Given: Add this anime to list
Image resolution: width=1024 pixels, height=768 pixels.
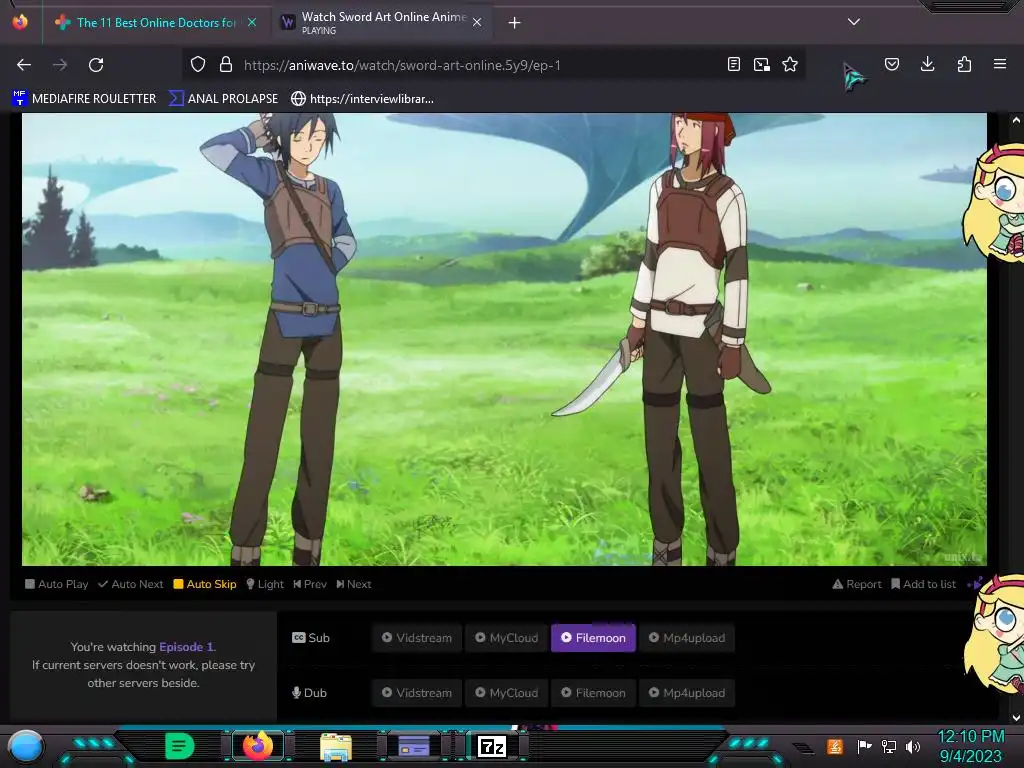Looking at the screenshot, I should pos(923,584).
